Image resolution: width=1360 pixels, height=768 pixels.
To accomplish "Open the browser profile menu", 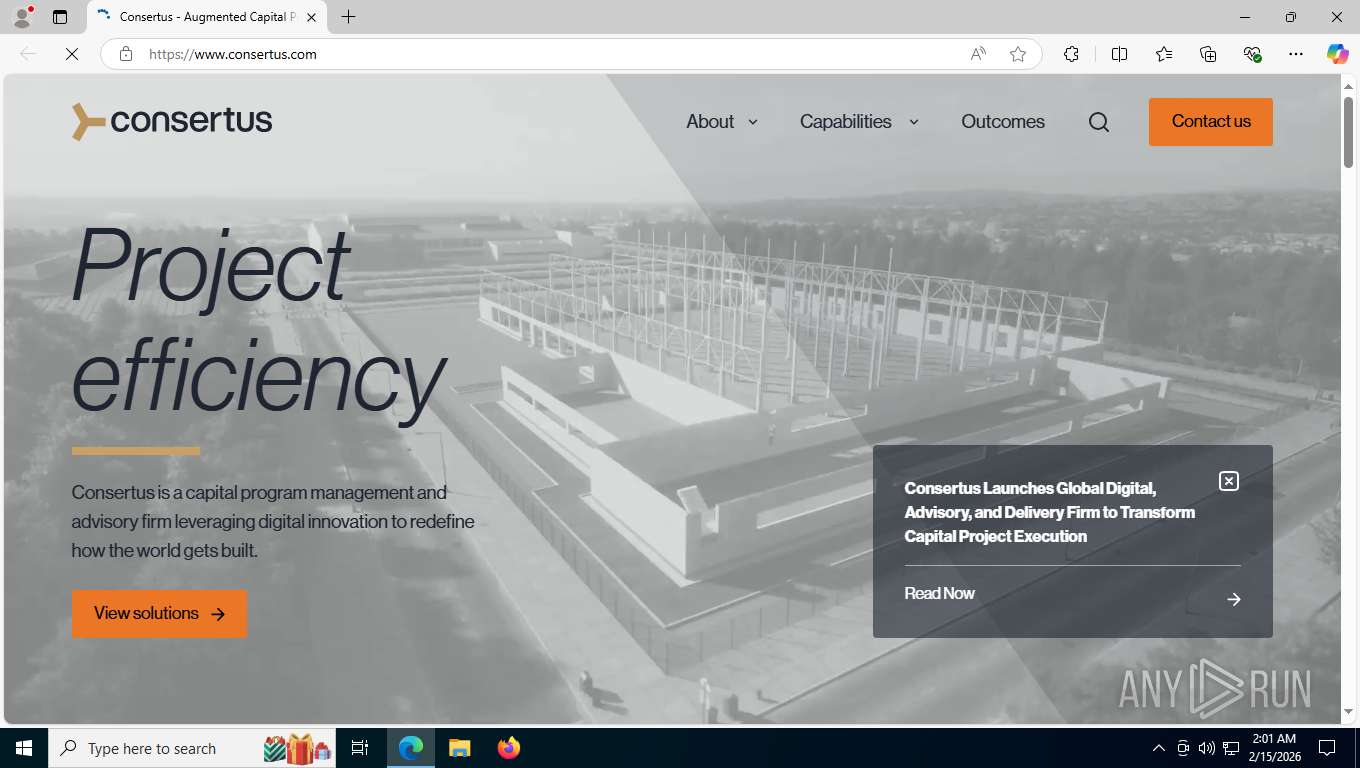I will (22, 17).
